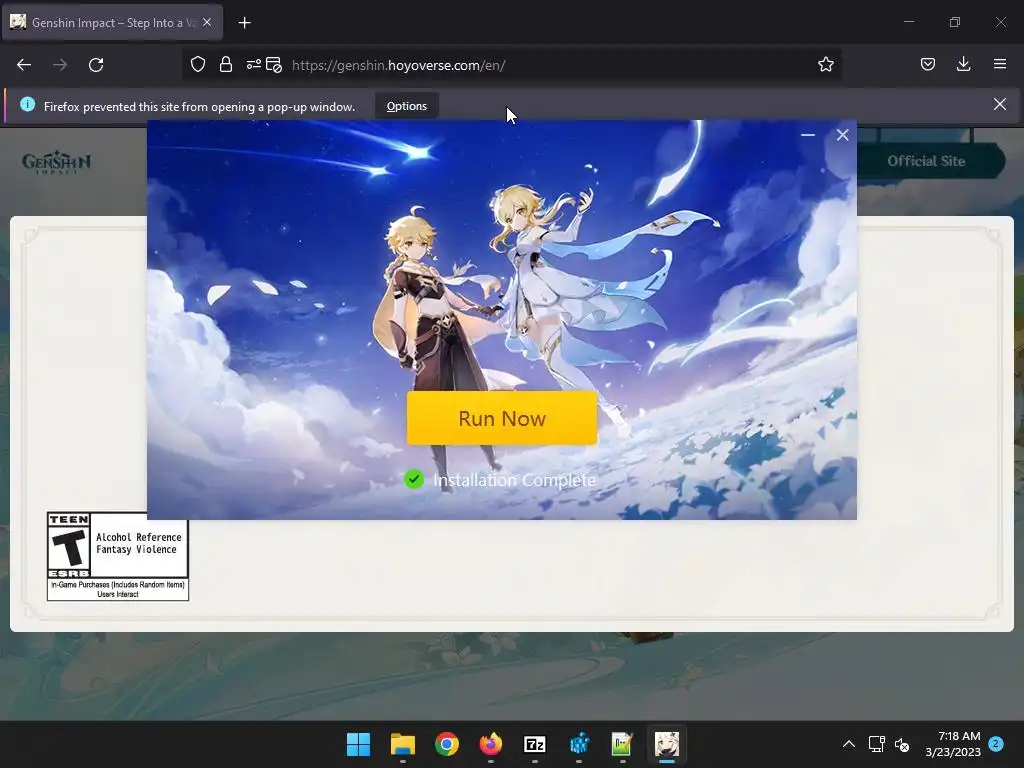Open the Windows Start menu
This screenshot has width=1024, height=768.
[x=358, y=744]
